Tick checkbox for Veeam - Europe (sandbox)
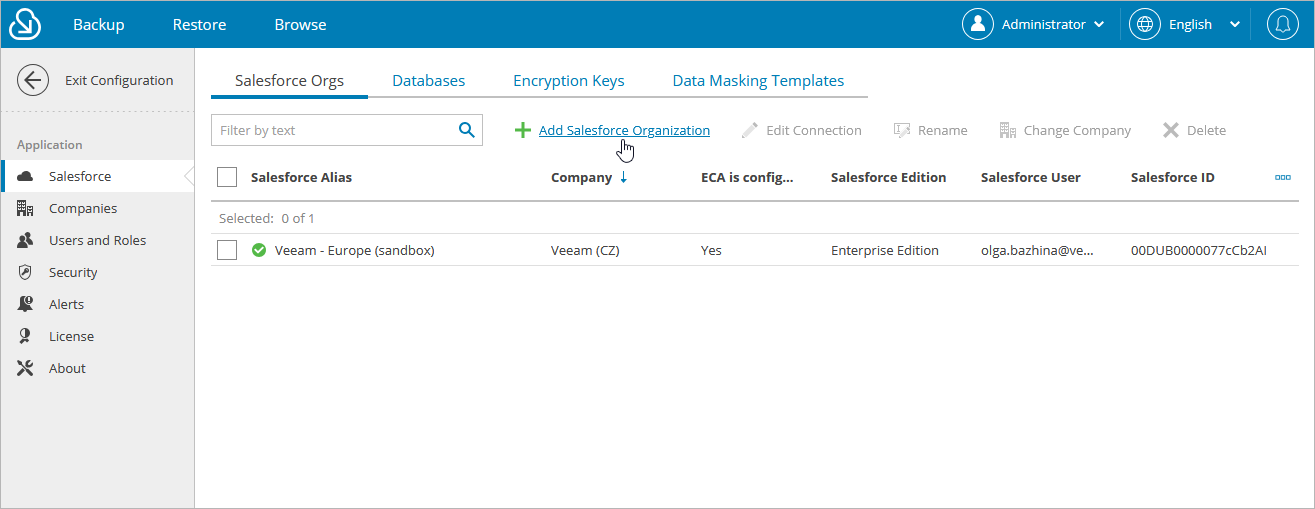The width and height of the screenshot is (1315, 509). pos(227,250)
